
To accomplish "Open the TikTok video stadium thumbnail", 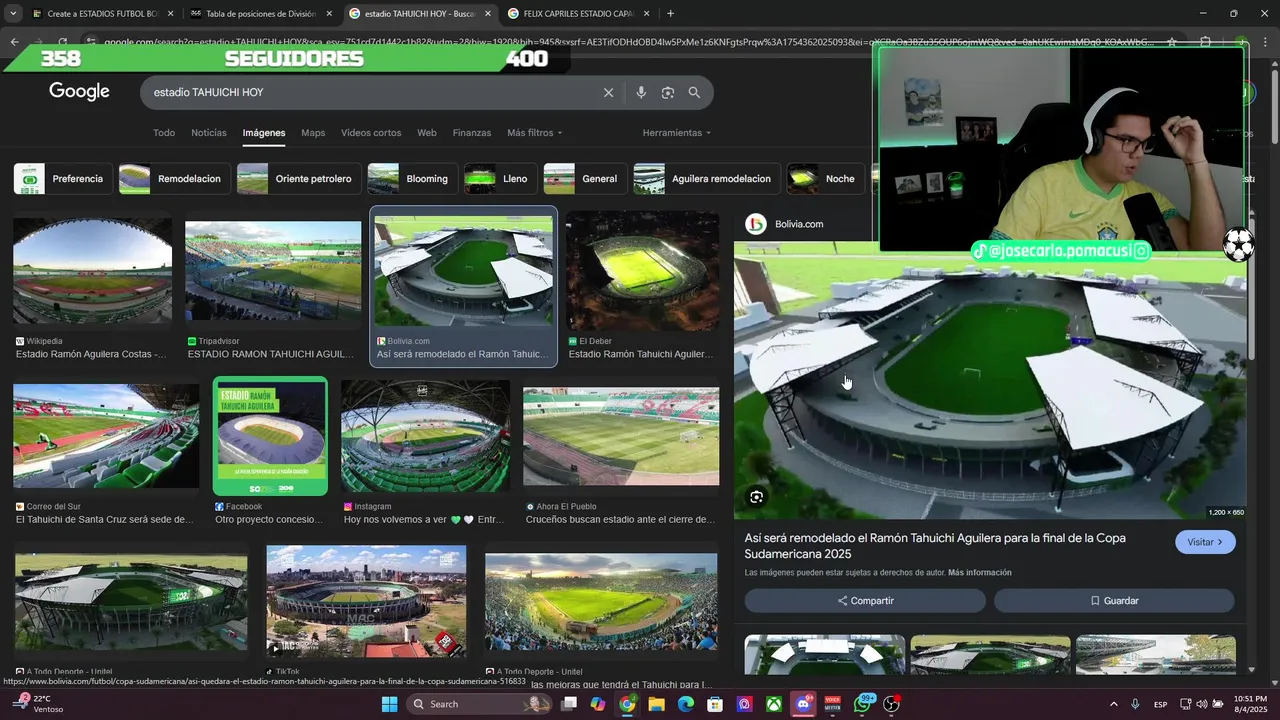I will point(366,600).
